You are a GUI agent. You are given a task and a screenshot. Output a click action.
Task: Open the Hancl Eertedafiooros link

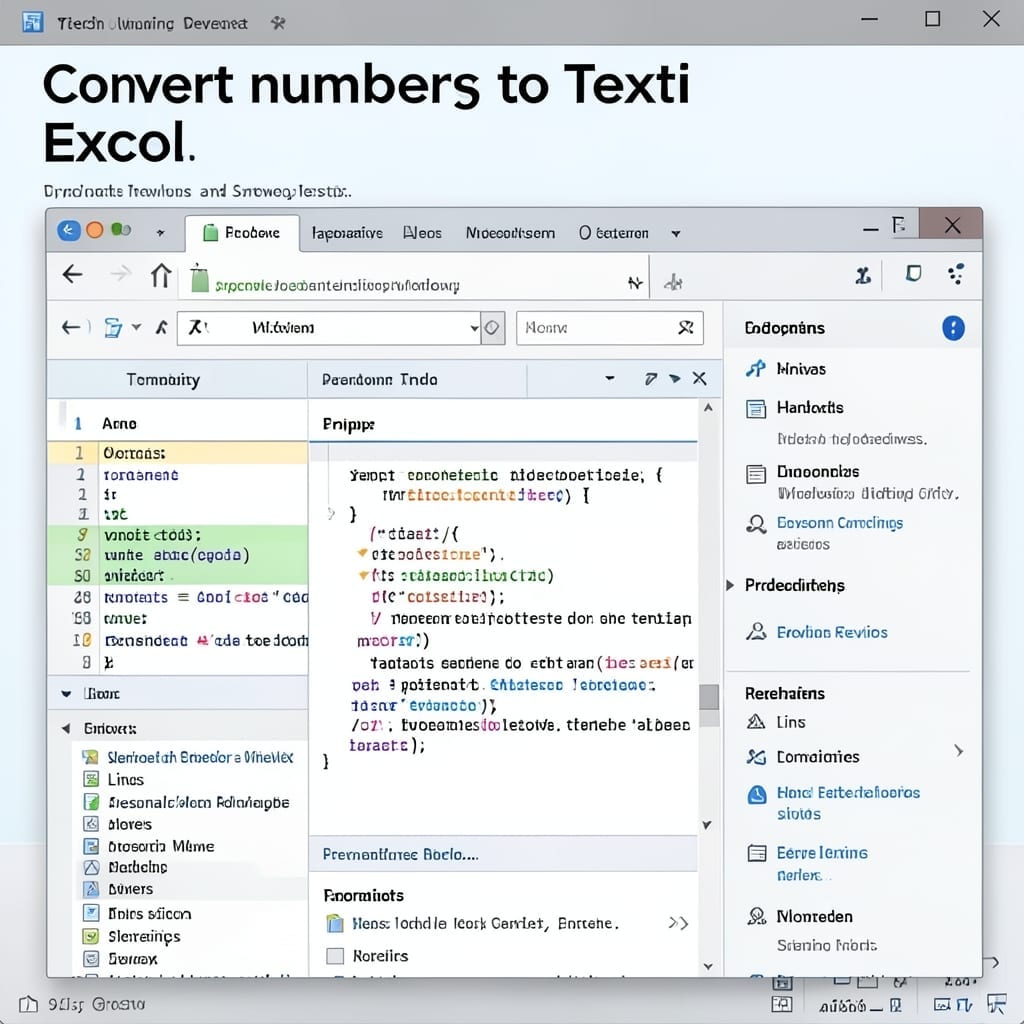(x=848, y=793)
